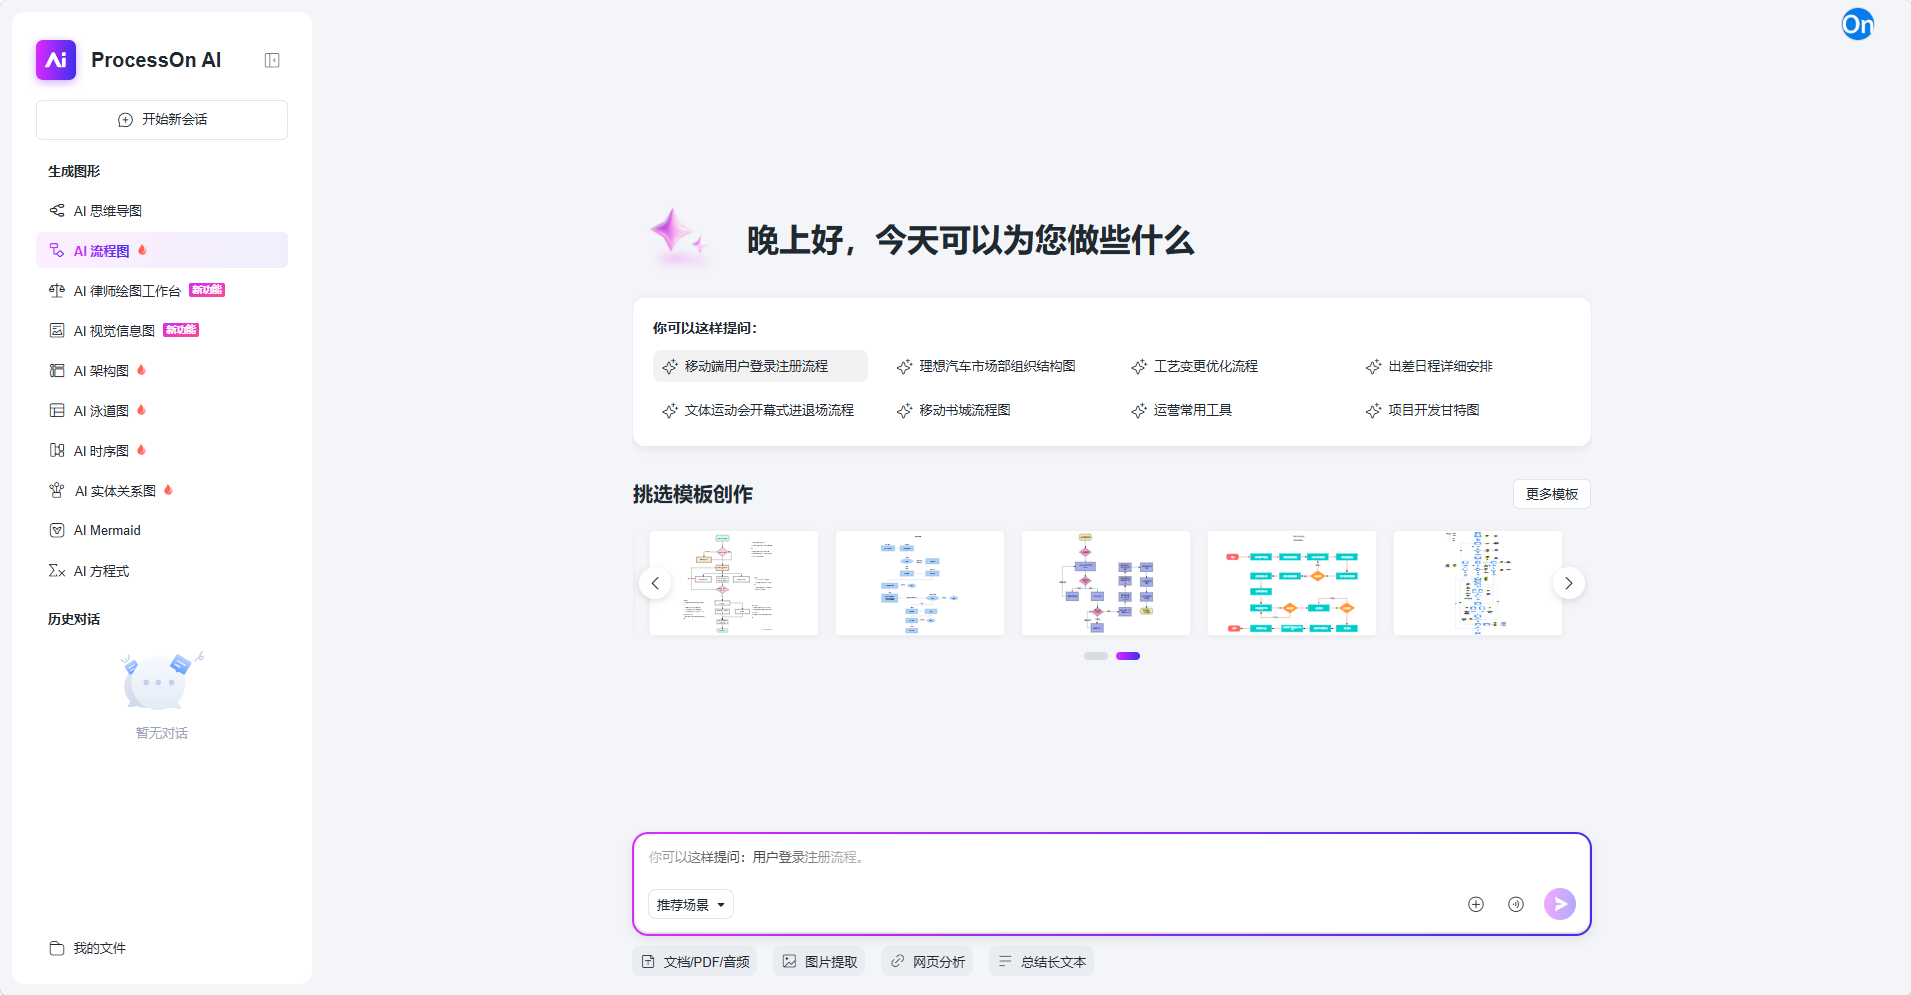
Task: Click 图片提取 button label
Action: click(x=831, y=962)
